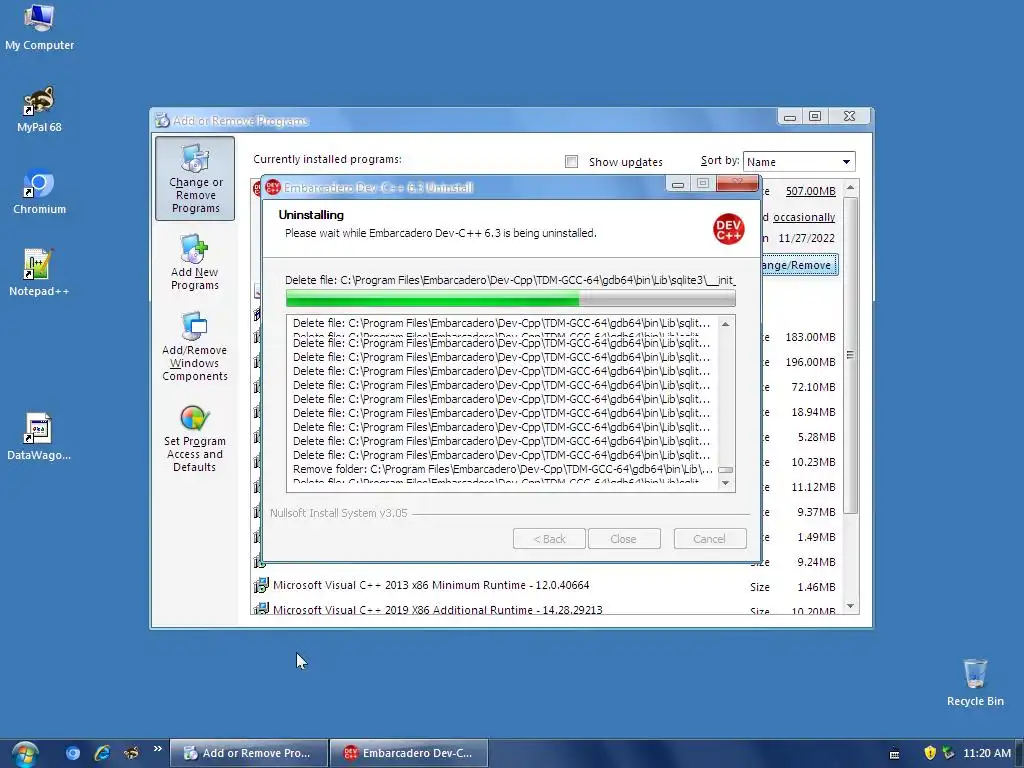Click the 507.00MB size value
The height and width of the screenshot is (768, 1024).
coord(810,191)
